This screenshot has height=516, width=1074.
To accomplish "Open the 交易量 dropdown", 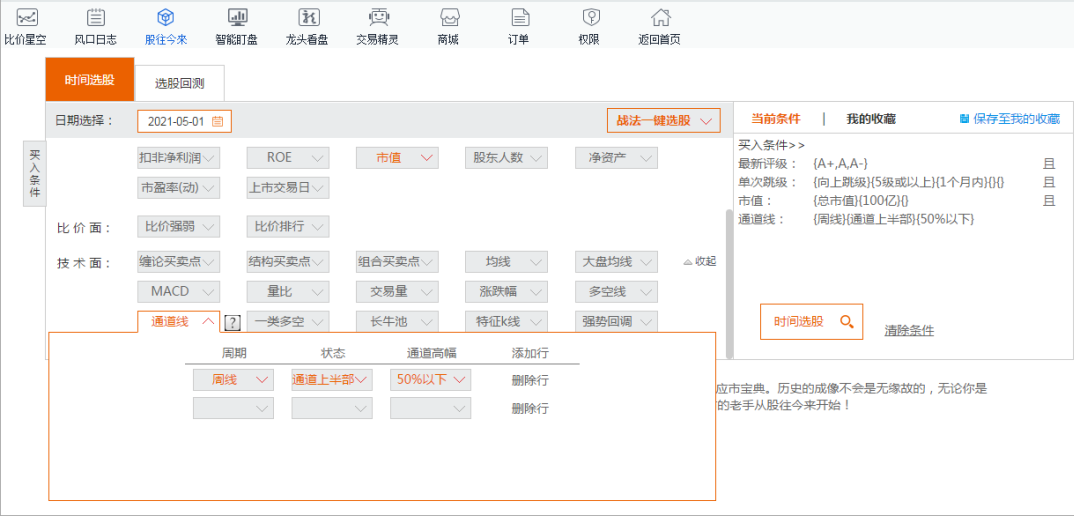I will (397, 291).
